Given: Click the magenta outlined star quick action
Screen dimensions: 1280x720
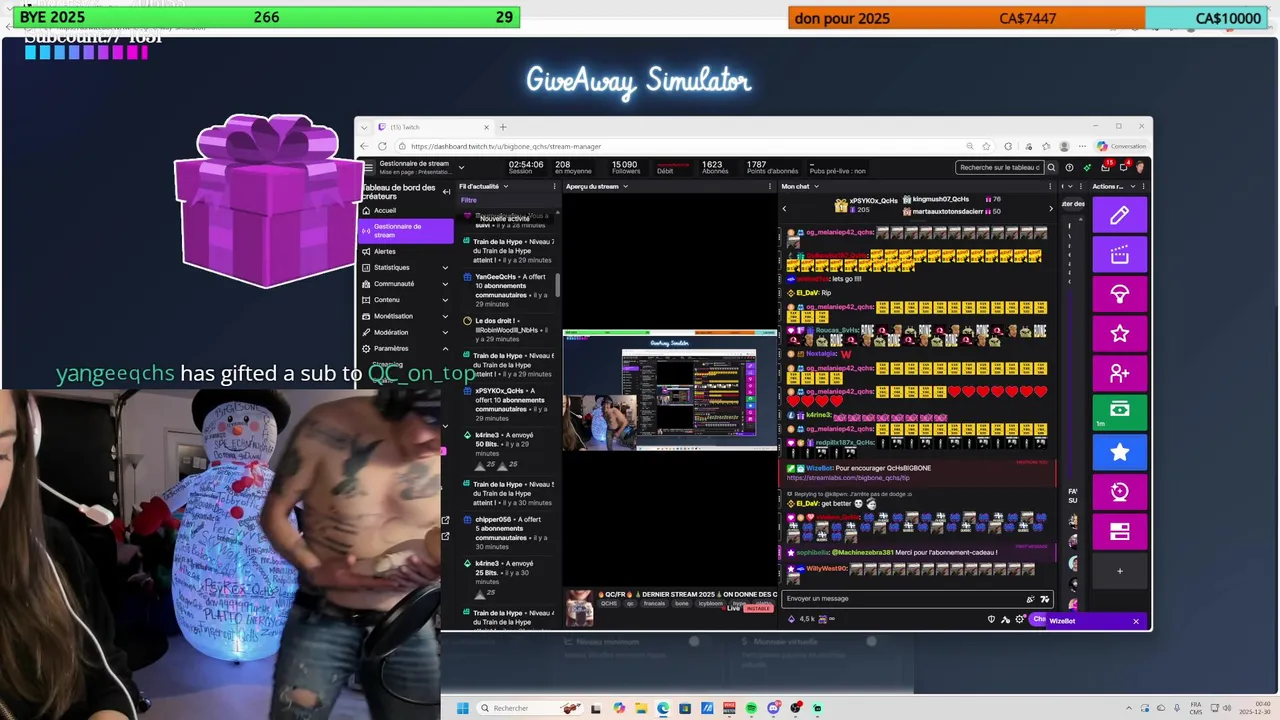Looking at the screenshot, I should pos(1119,333).
